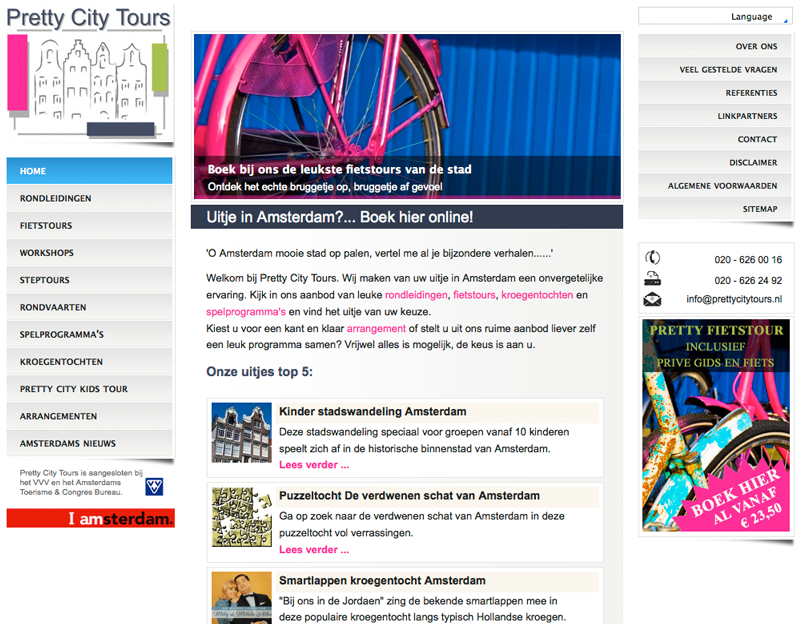Select CONTACT in the right menu
The height and width of the screenshot is (624, 800).
[x=715, y=139]
